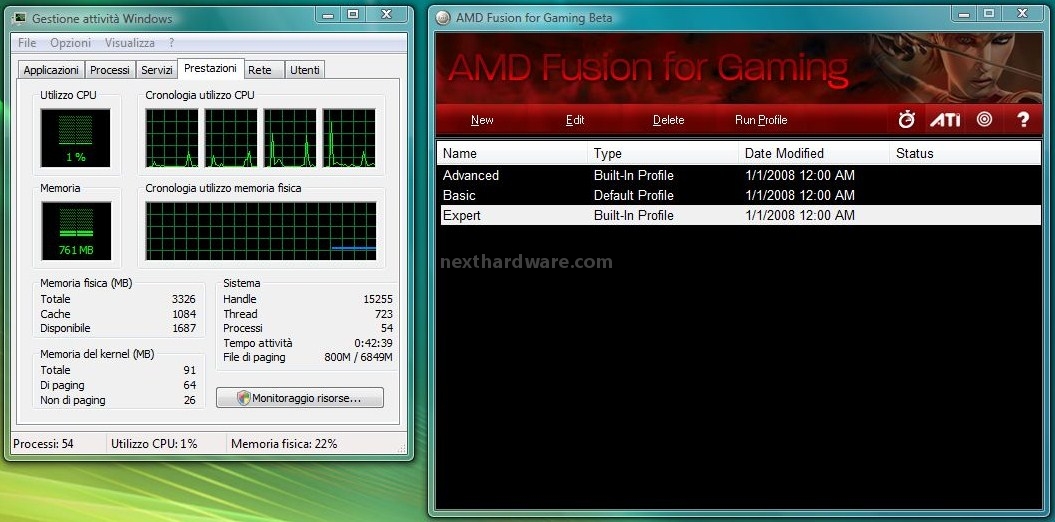The image size is (1055, 522).
Task: Click the physical memory history graph
Action: coord(261,231)
